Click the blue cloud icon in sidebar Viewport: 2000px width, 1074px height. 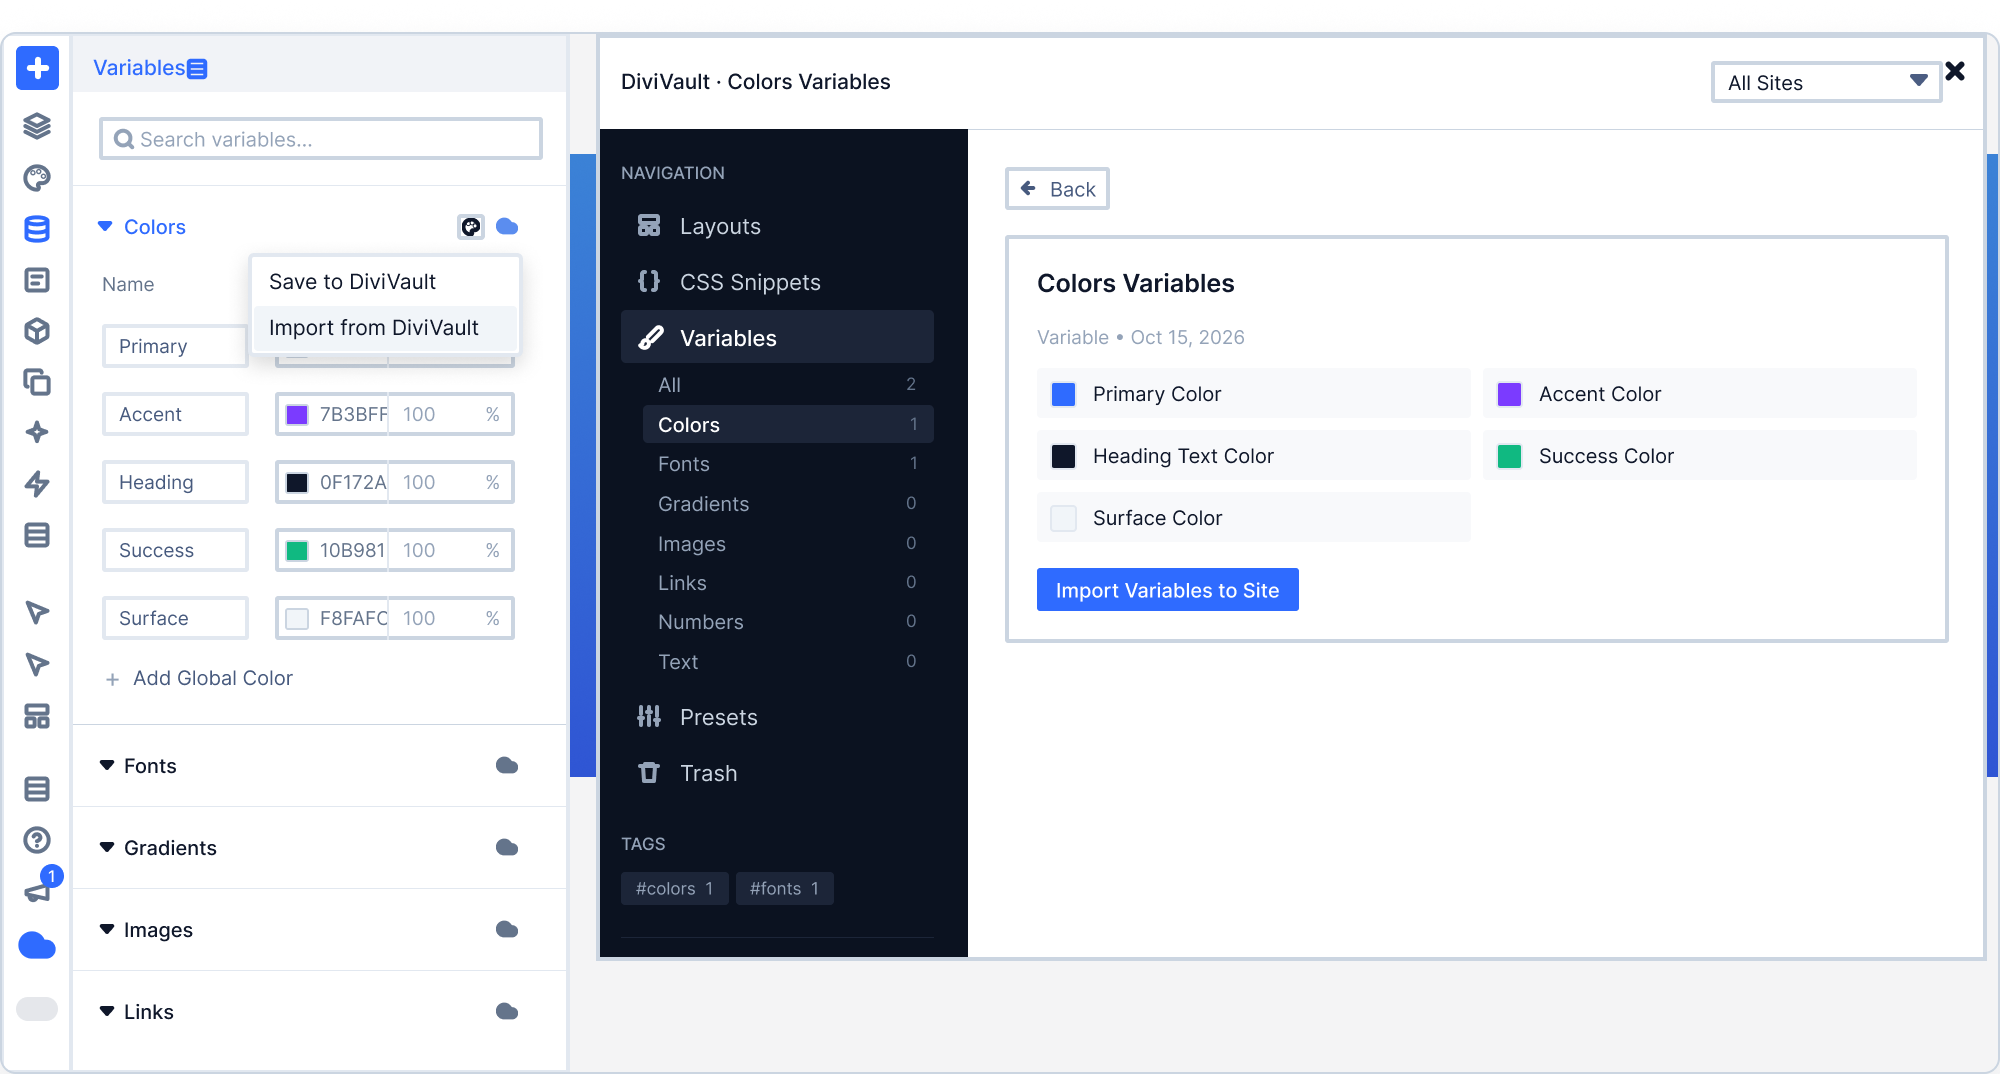37,945
